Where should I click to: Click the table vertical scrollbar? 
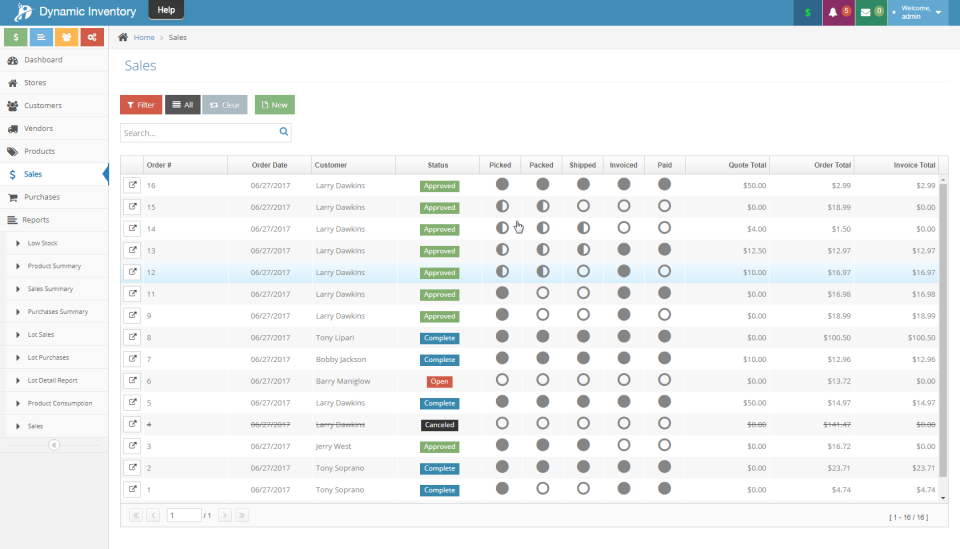click(x=943, y=331)
